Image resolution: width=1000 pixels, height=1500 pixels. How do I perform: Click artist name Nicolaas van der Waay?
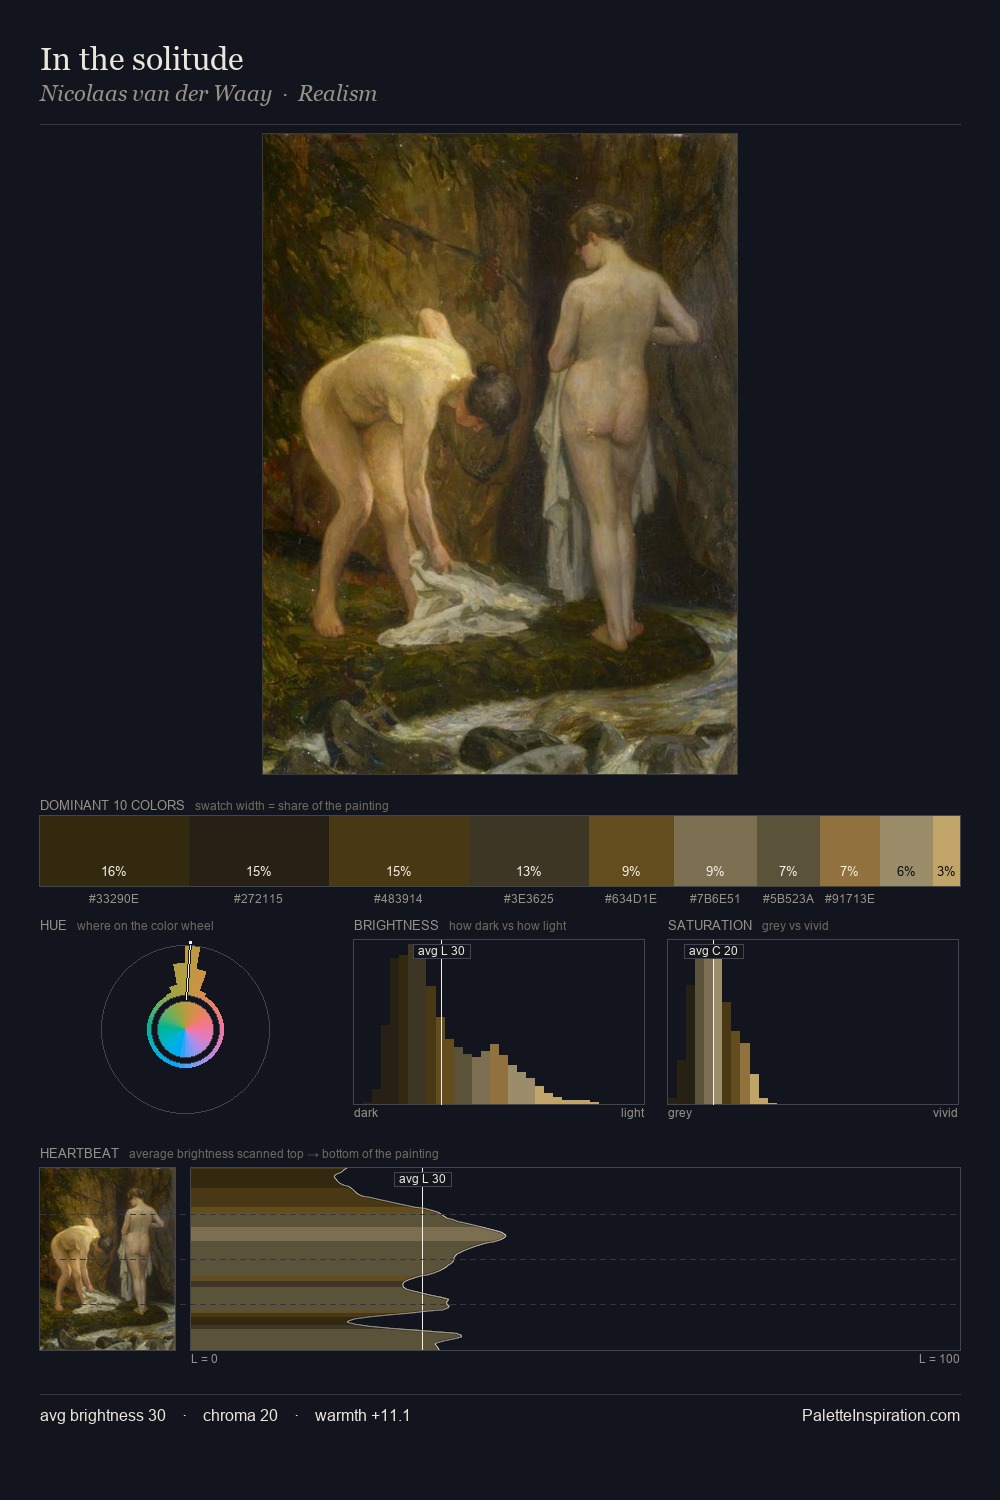(156, 93)
